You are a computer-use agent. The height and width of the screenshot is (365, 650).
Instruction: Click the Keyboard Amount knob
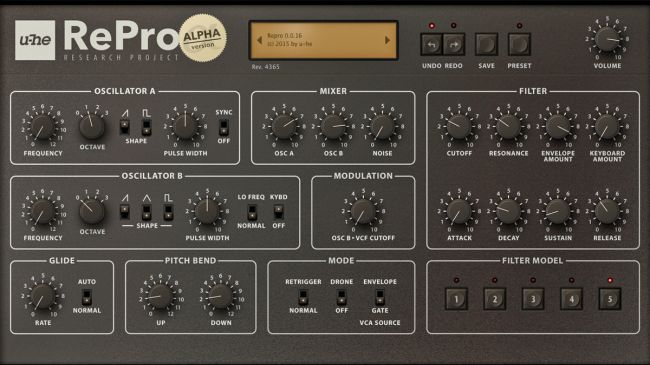coord(607,127)
